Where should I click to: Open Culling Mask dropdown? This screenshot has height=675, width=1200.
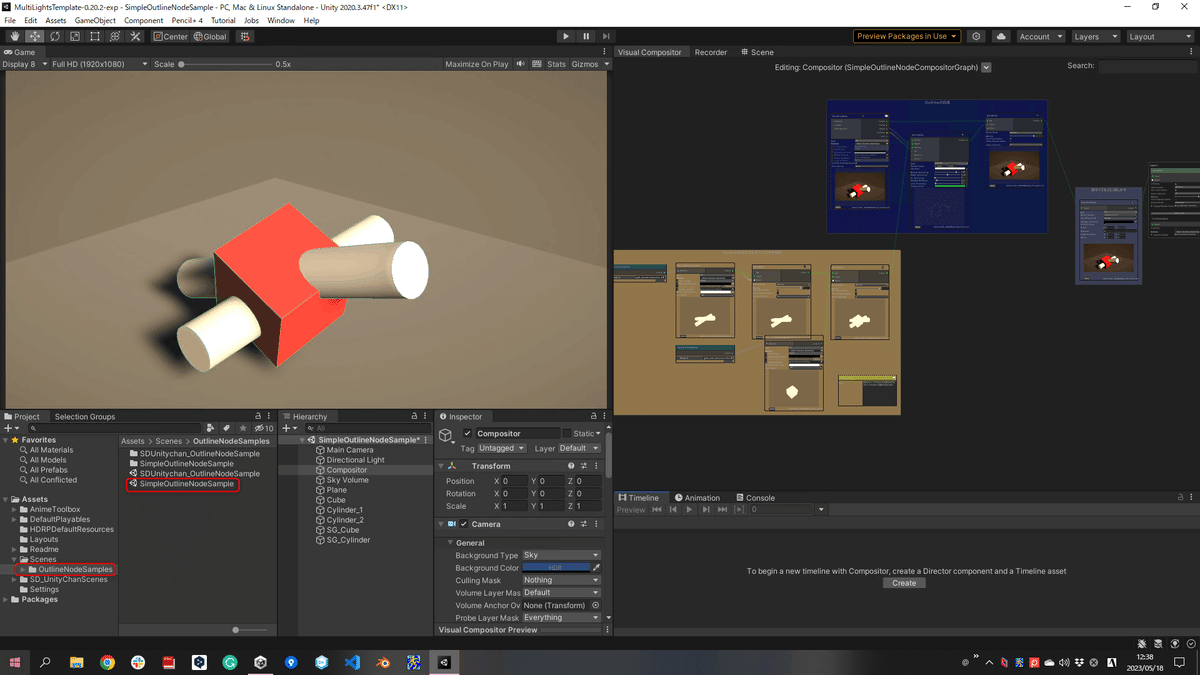[561, 580]
